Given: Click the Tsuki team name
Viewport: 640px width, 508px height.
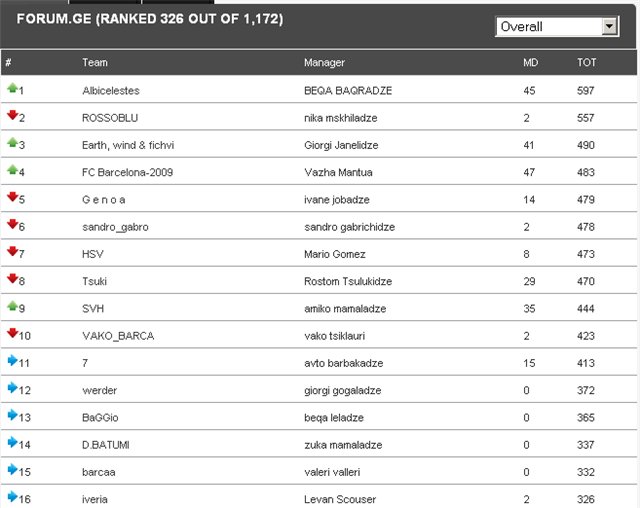Looking at the screenshot, I should click(94, 281).
